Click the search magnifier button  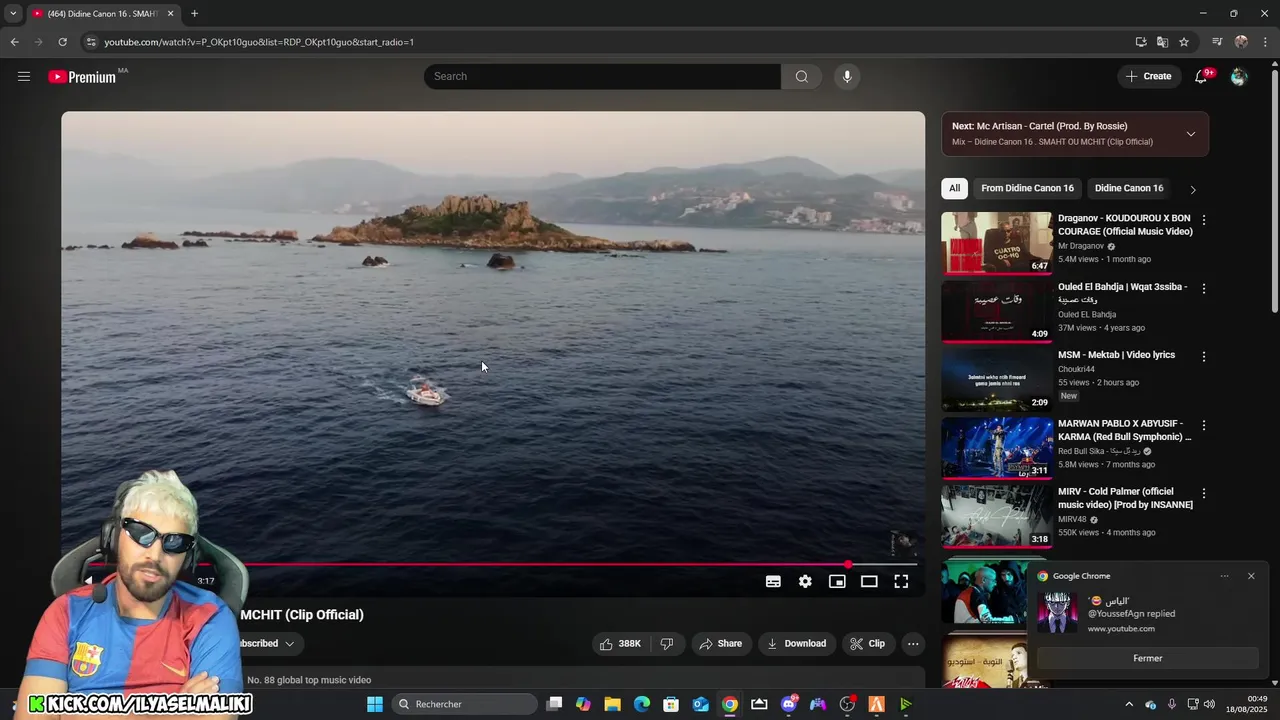pos(801,76)
